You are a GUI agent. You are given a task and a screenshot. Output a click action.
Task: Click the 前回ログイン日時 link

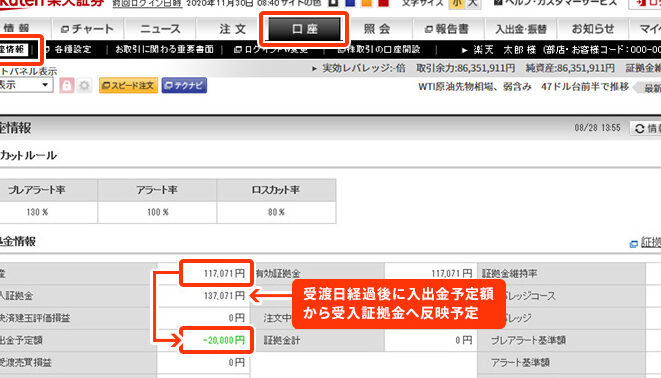pyautogui.click(x=147, y=3)
